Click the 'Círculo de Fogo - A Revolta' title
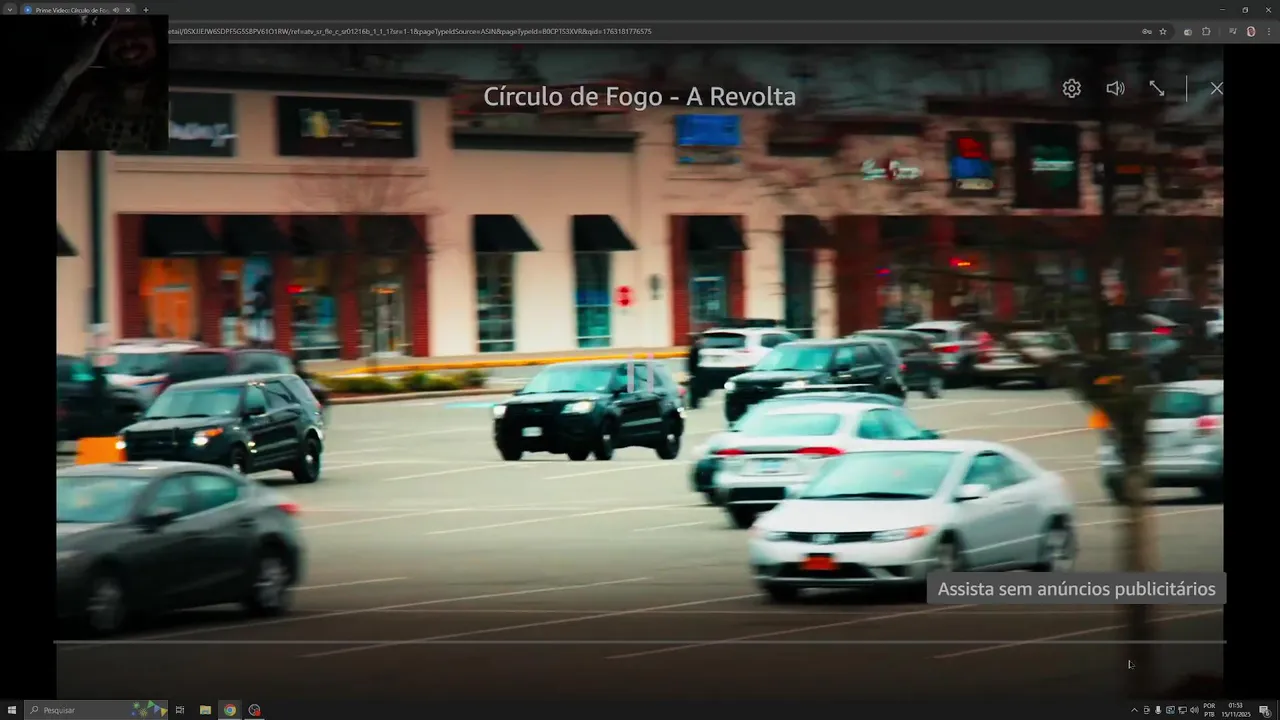 [x=640, y=97]
